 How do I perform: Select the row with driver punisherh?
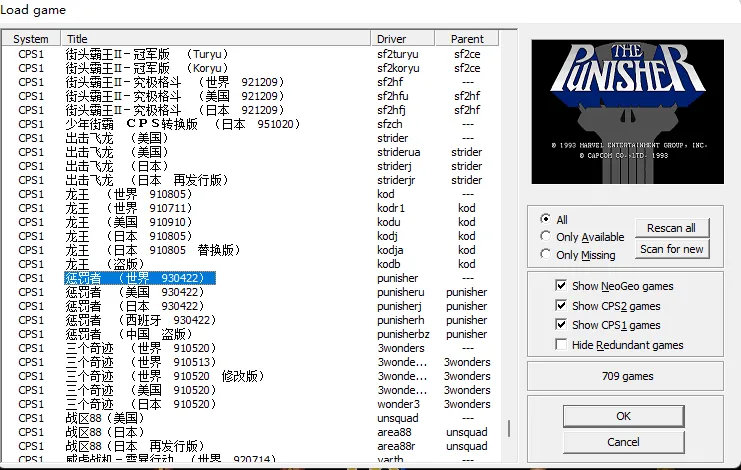click(250, 320)
